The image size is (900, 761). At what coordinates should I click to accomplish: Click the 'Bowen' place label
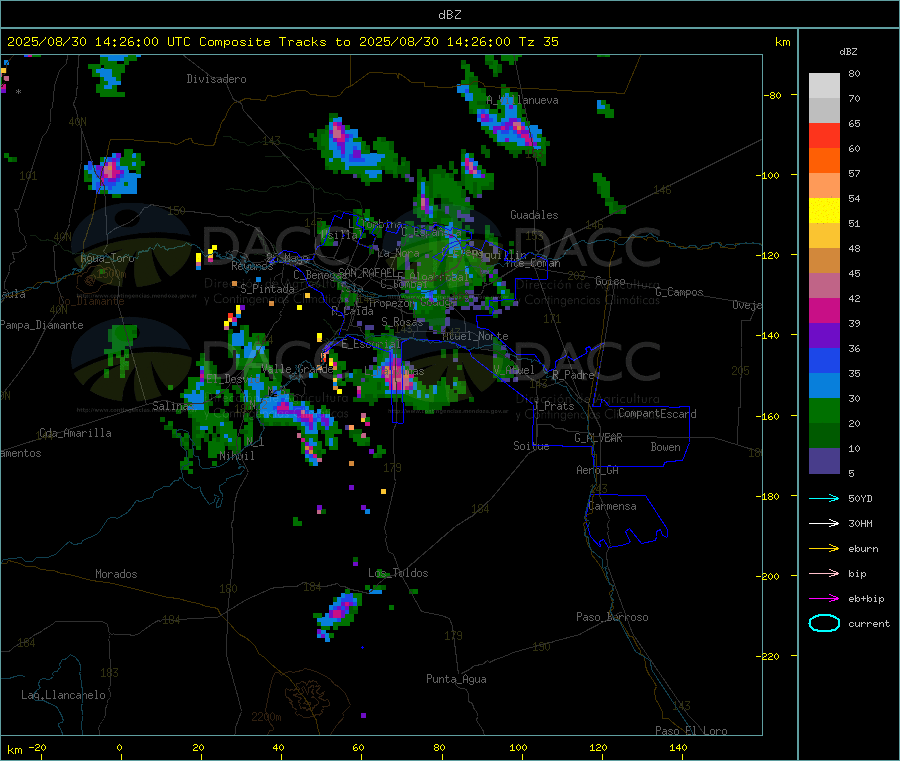pyautogui.click(x=665, y=447)
